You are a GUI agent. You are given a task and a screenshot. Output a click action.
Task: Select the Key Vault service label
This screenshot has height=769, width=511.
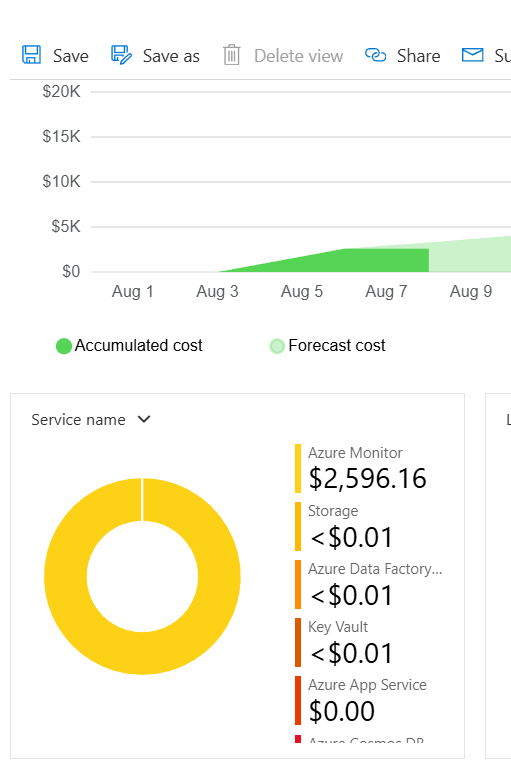[338, 627]
